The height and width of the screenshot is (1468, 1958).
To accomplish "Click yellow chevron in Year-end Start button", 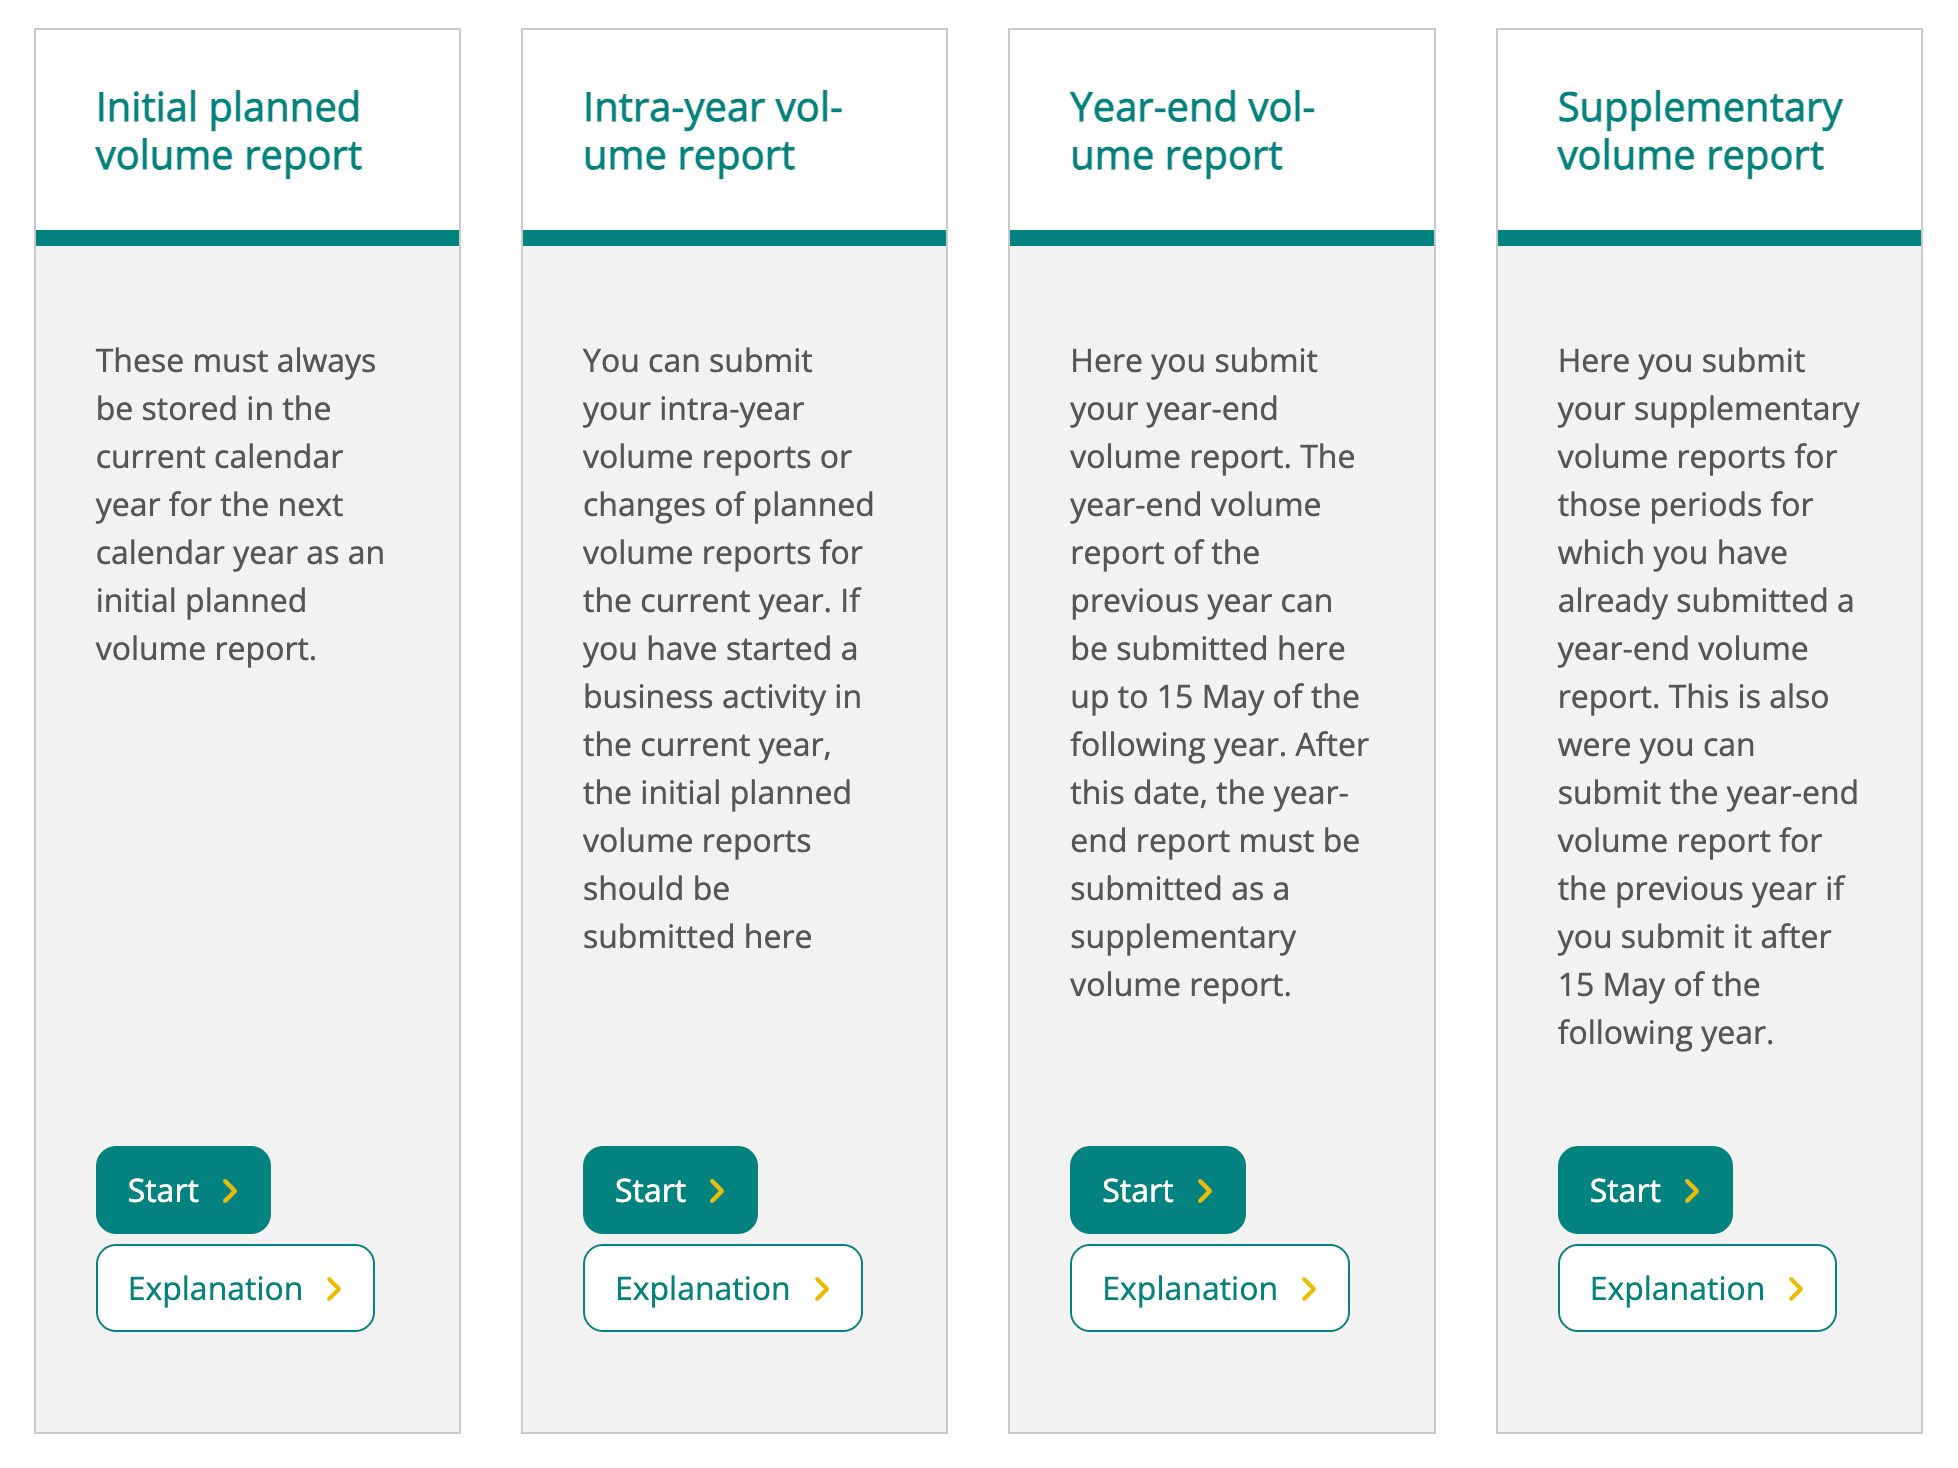I will 1205,1191.
